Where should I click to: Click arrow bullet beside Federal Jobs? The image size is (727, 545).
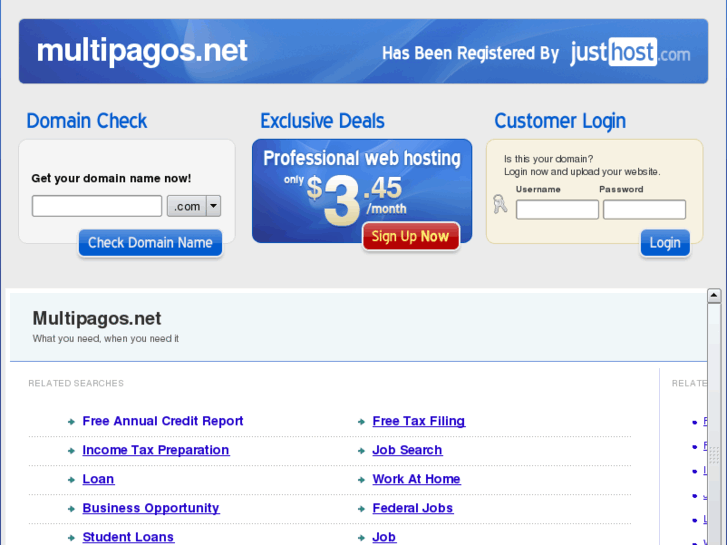[x=362, y=509]
